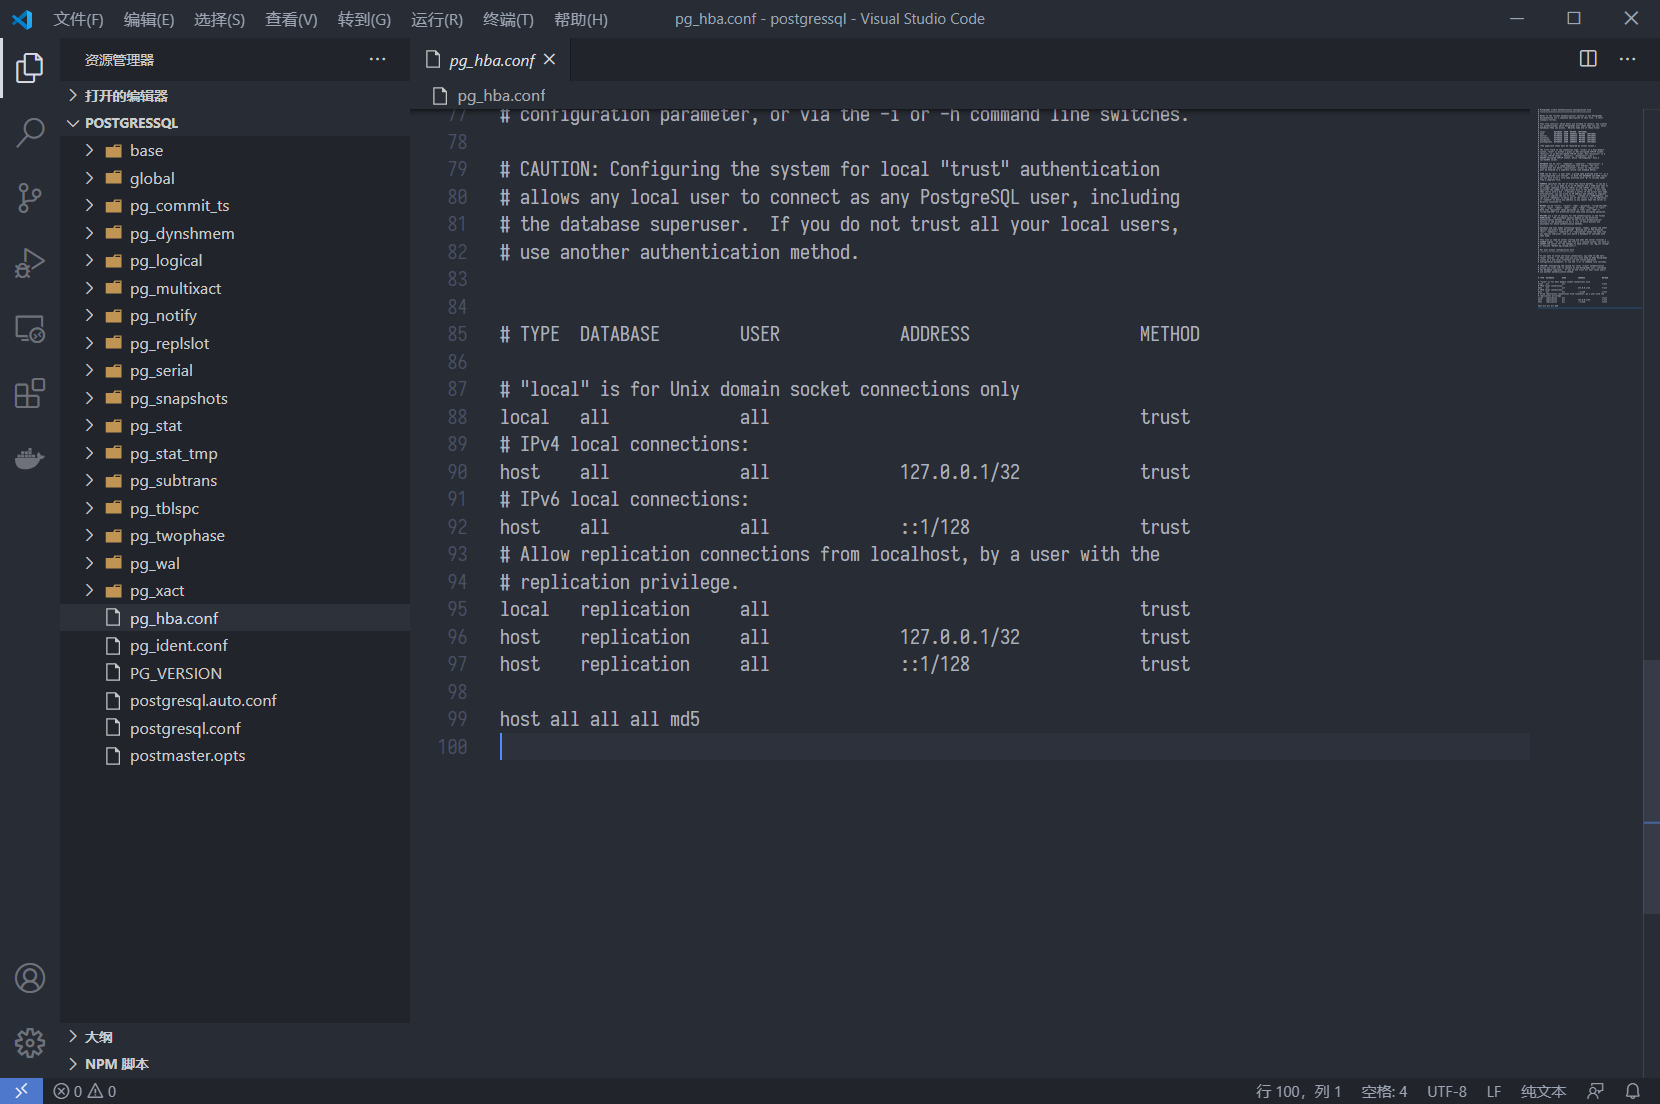
Task: Open the notifications bell in status bar
Action: tap(1633, 1091)
